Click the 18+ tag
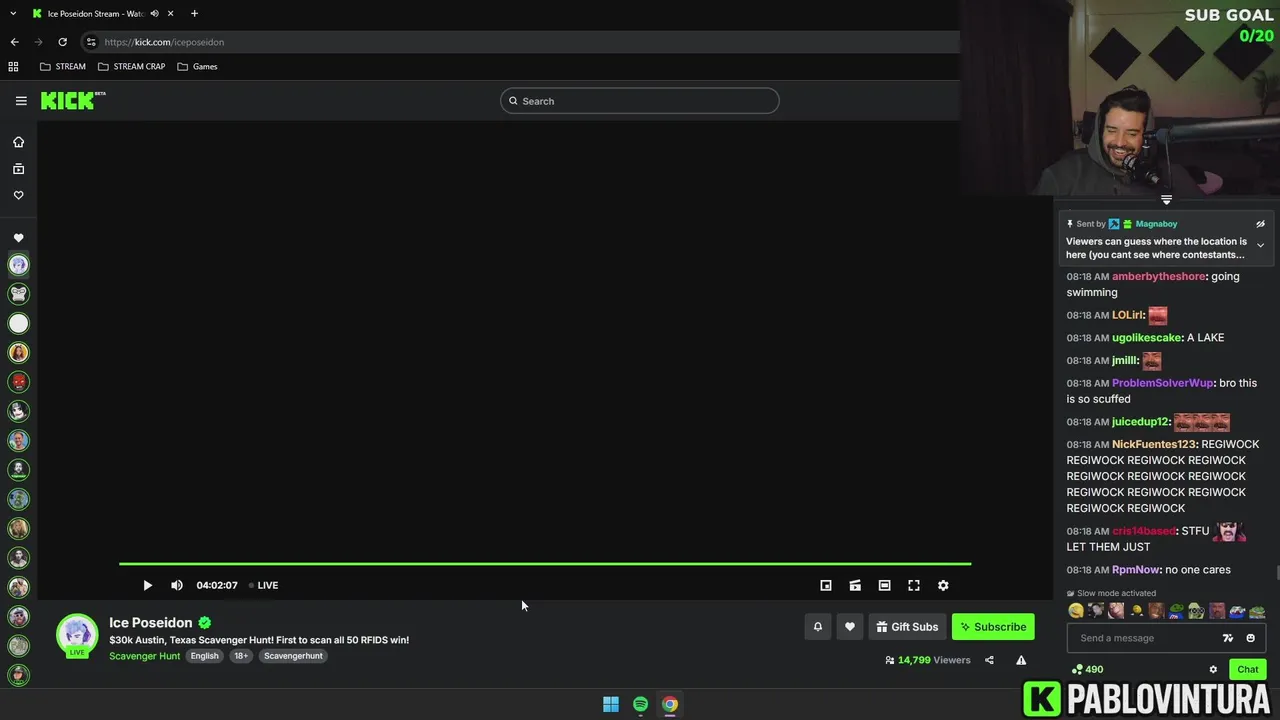Viewport: 1280px width, 720px height. click(241, 656)
